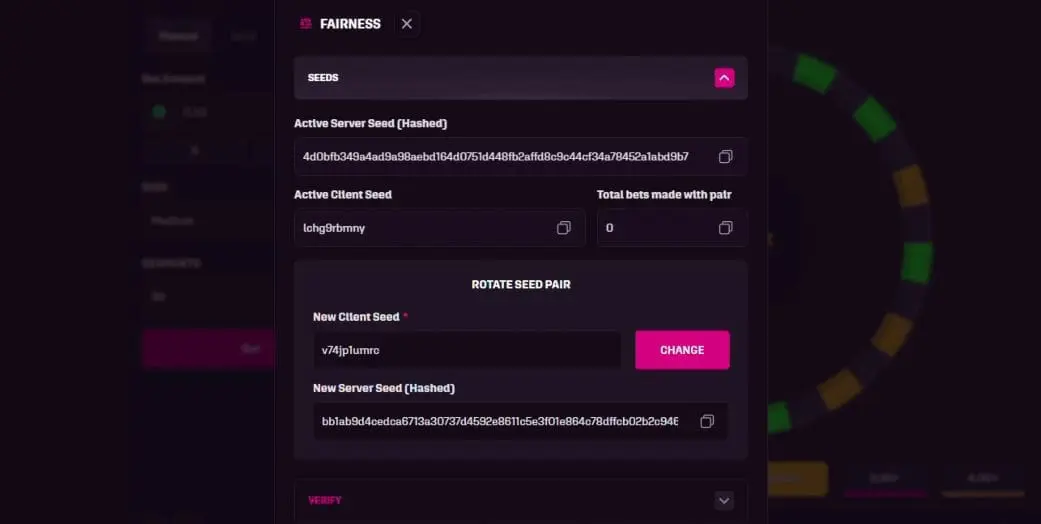Screen dimensions: 1041x524
Task: Click the yellow multiplier chip below wheel
Action: point(798,479)
